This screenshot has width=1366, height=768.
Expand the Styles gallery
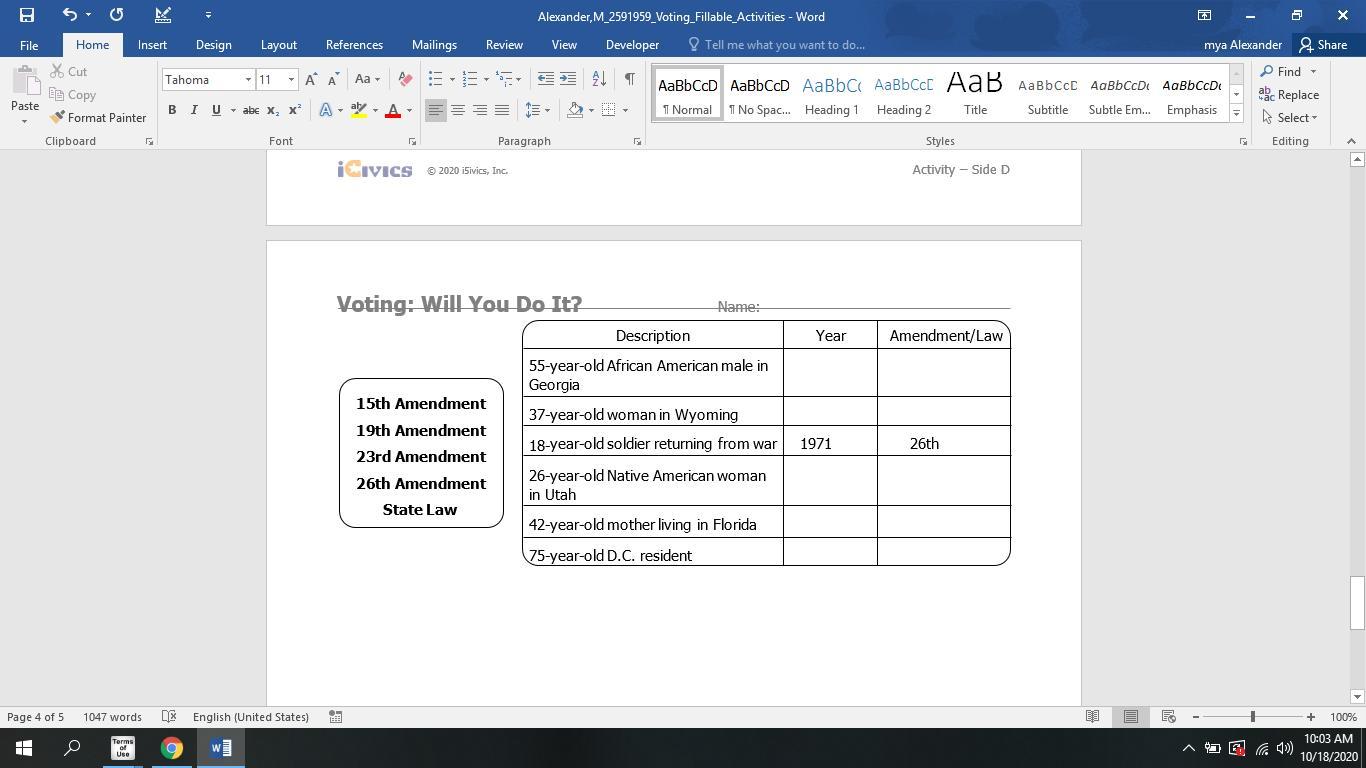[x=1236, y=114]
